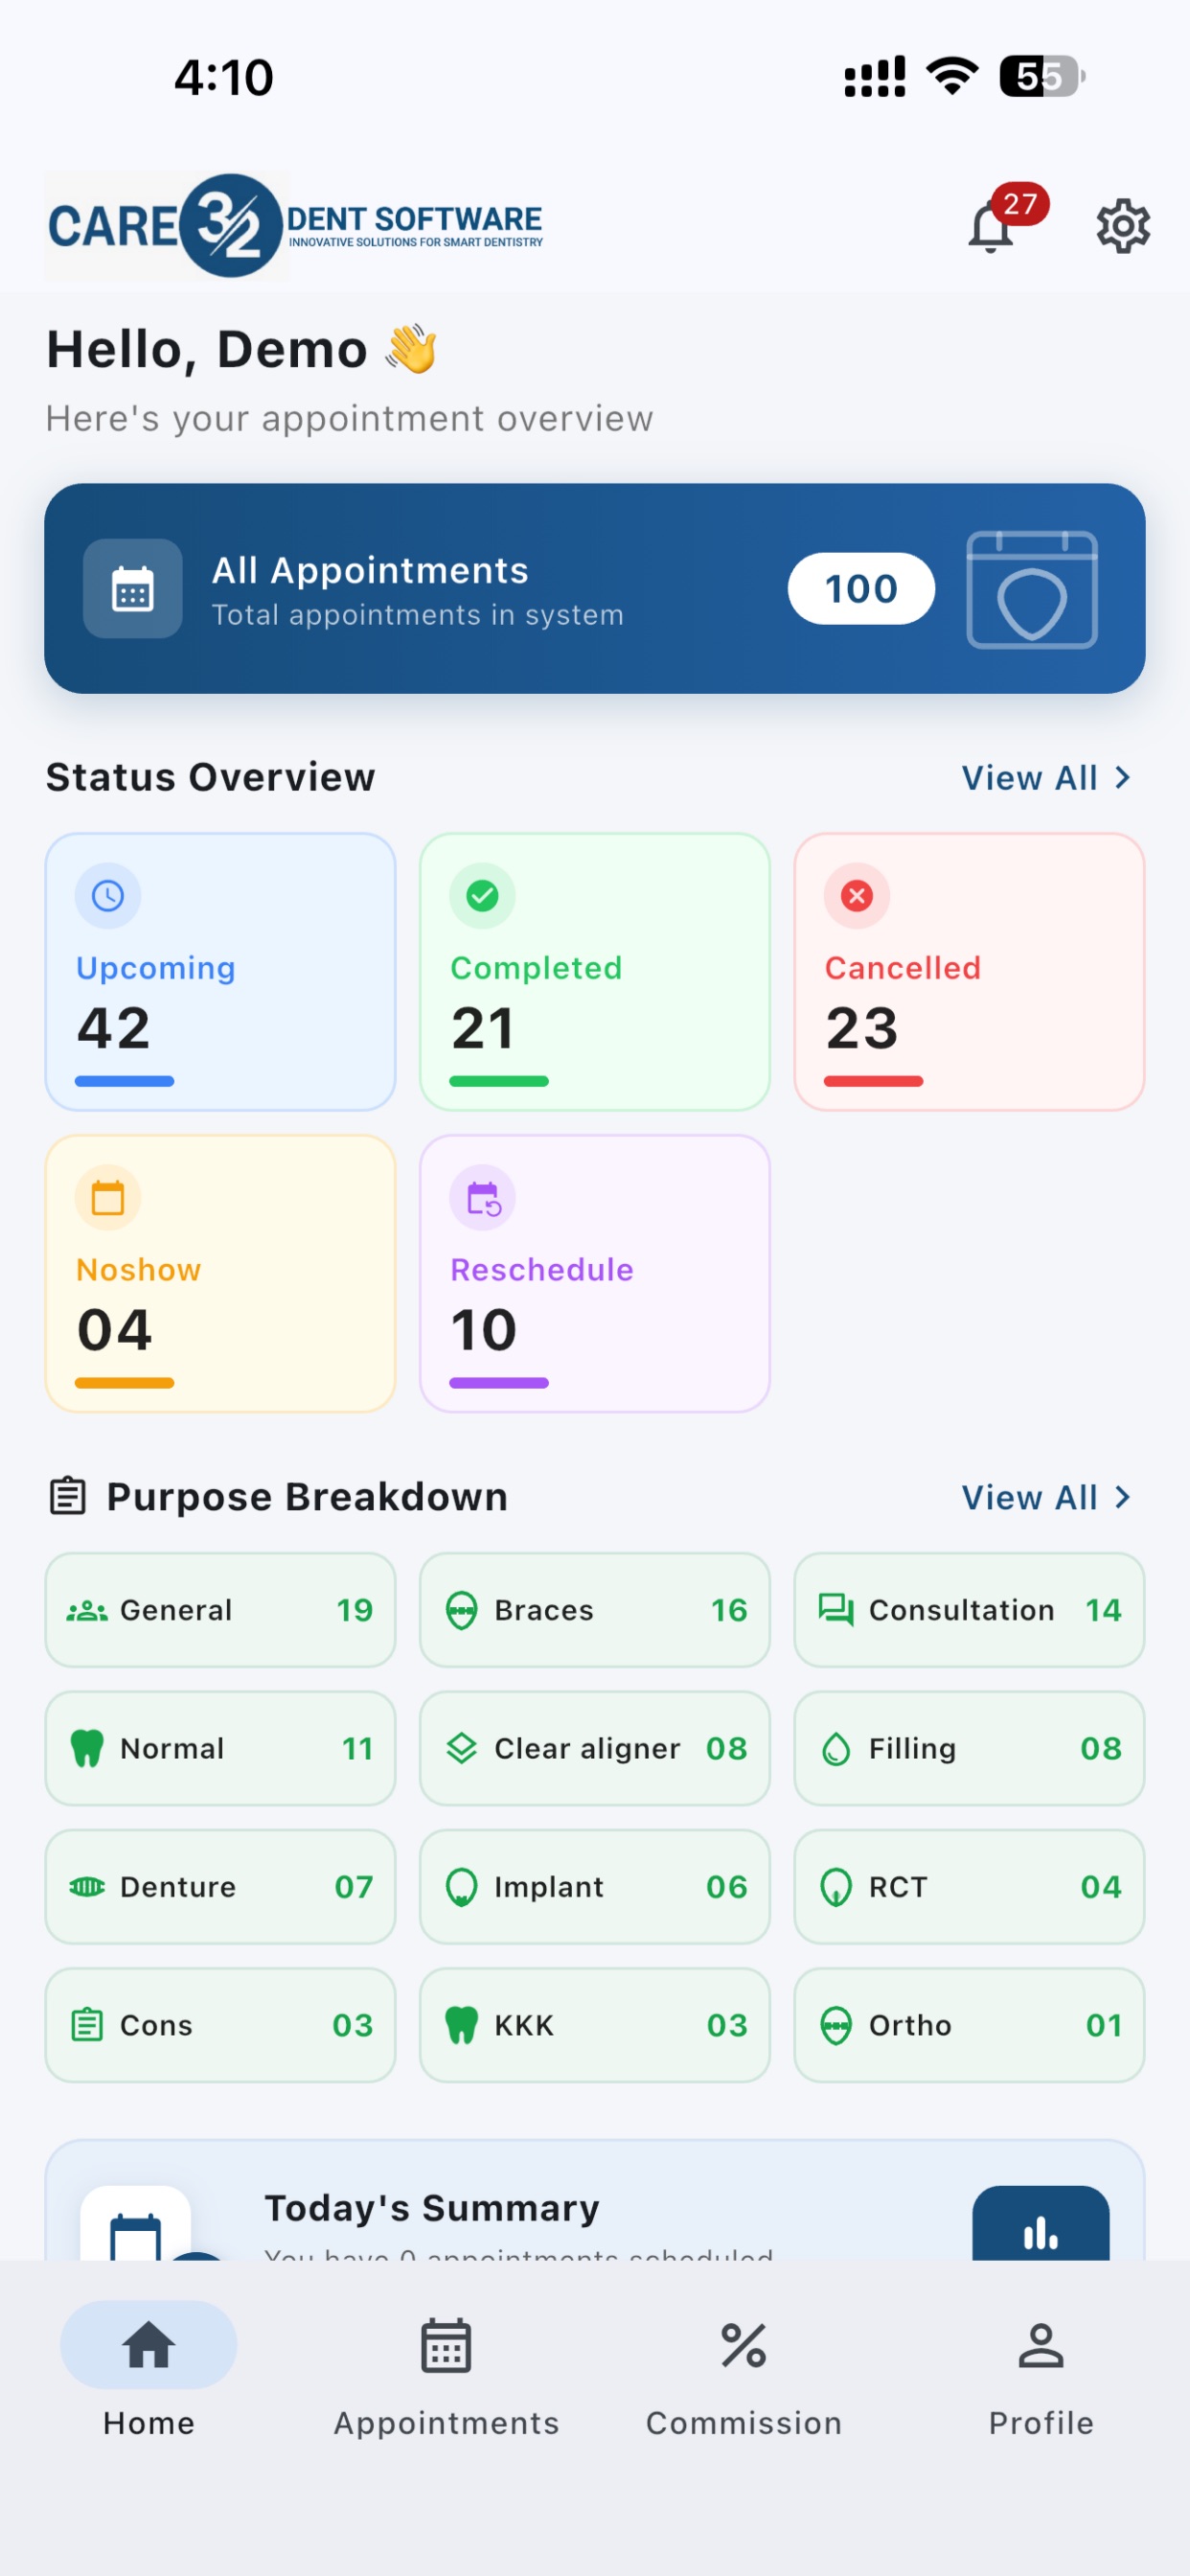Tap the Implant icon

click(x=461, y=1887)
